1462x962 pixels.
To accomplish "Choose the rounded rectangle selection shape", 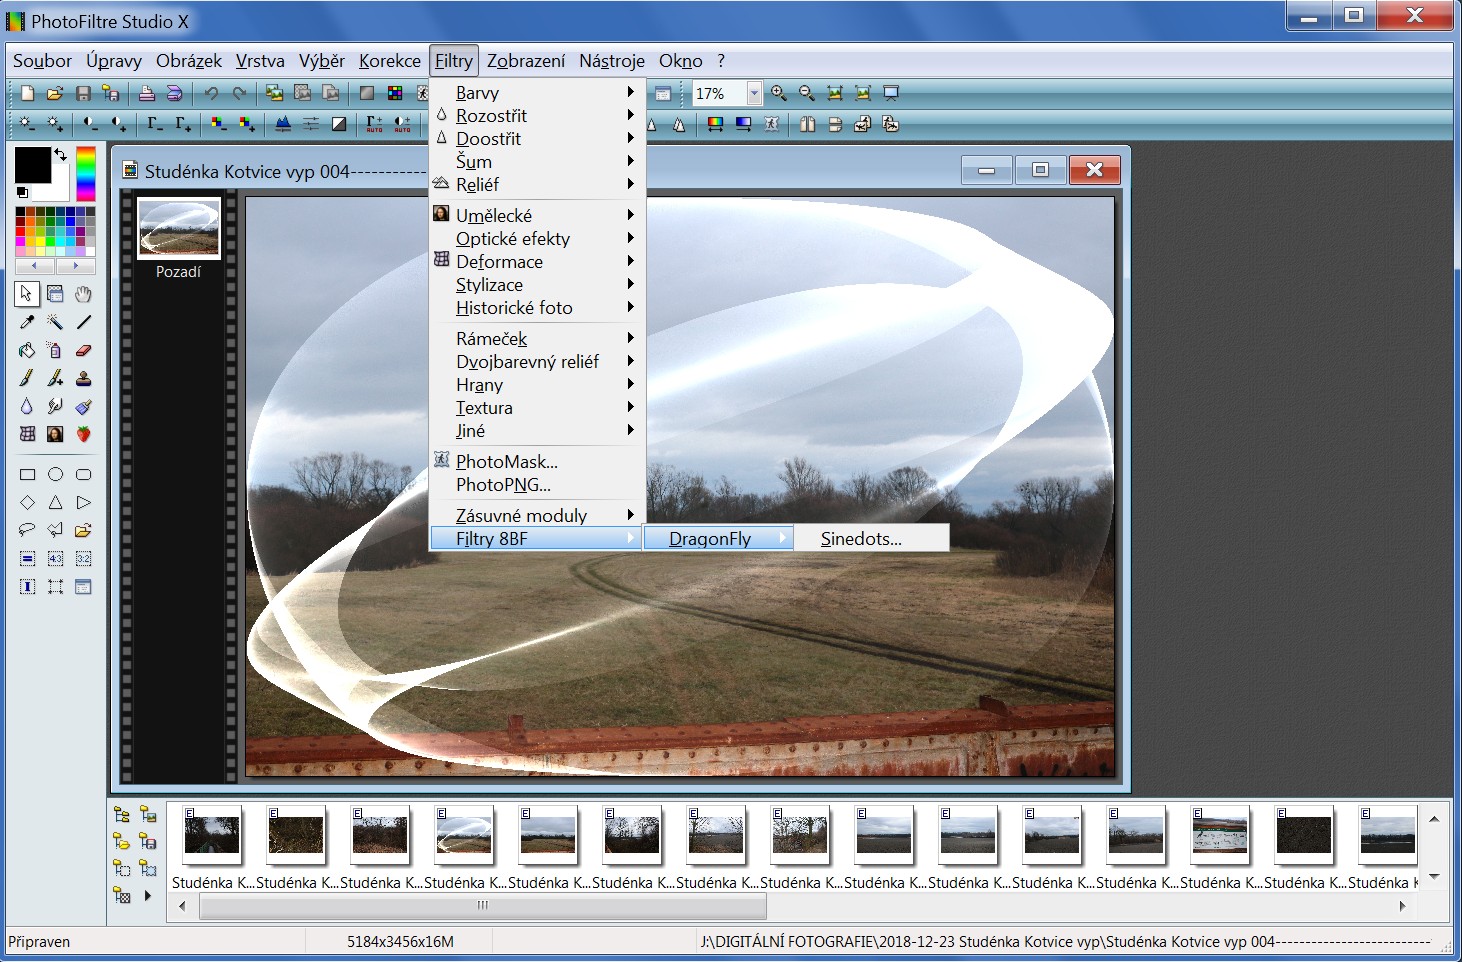I will point(83,475).
